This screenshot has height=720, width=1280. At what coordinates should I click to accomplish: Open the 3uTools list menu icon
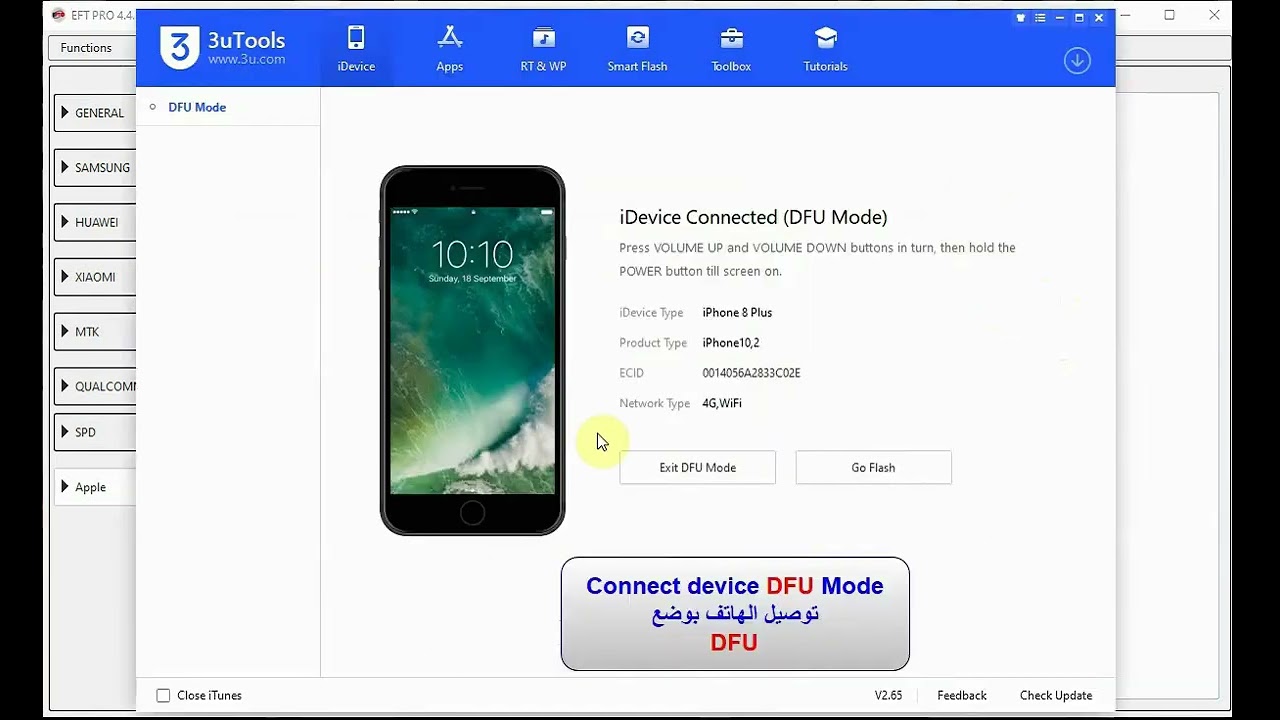coord(1041,18)
